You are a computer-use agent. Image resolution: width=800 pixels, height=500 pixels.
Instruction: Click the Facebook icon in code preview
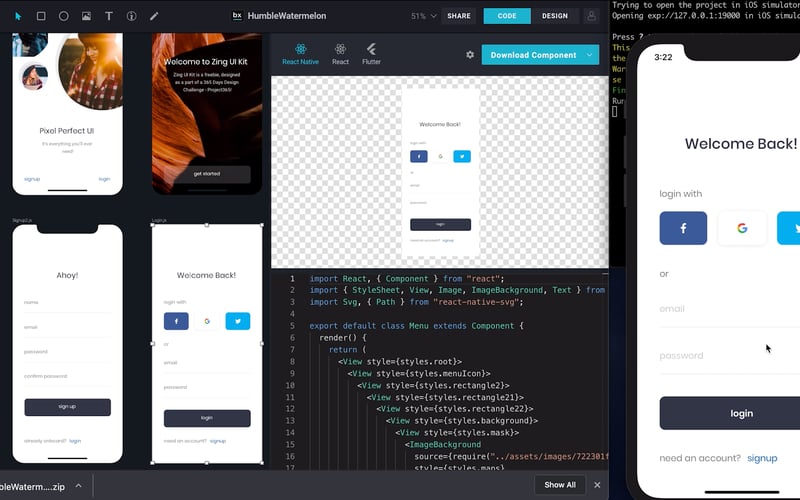click(x=419, y=157)
